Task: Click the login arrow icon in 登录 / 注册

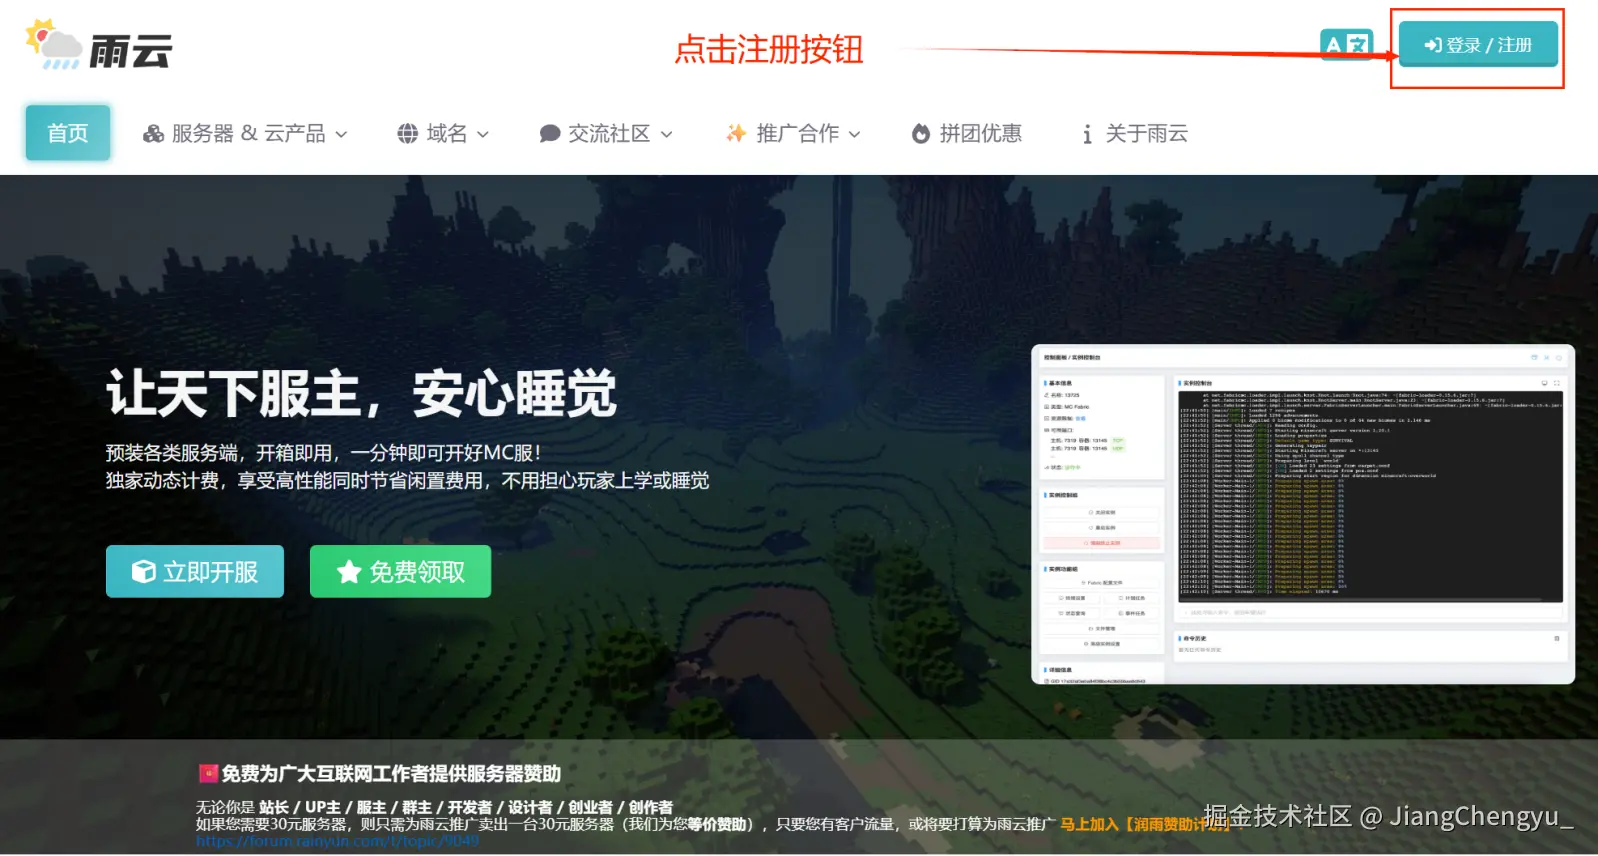Action: (x=1434, y=45)
